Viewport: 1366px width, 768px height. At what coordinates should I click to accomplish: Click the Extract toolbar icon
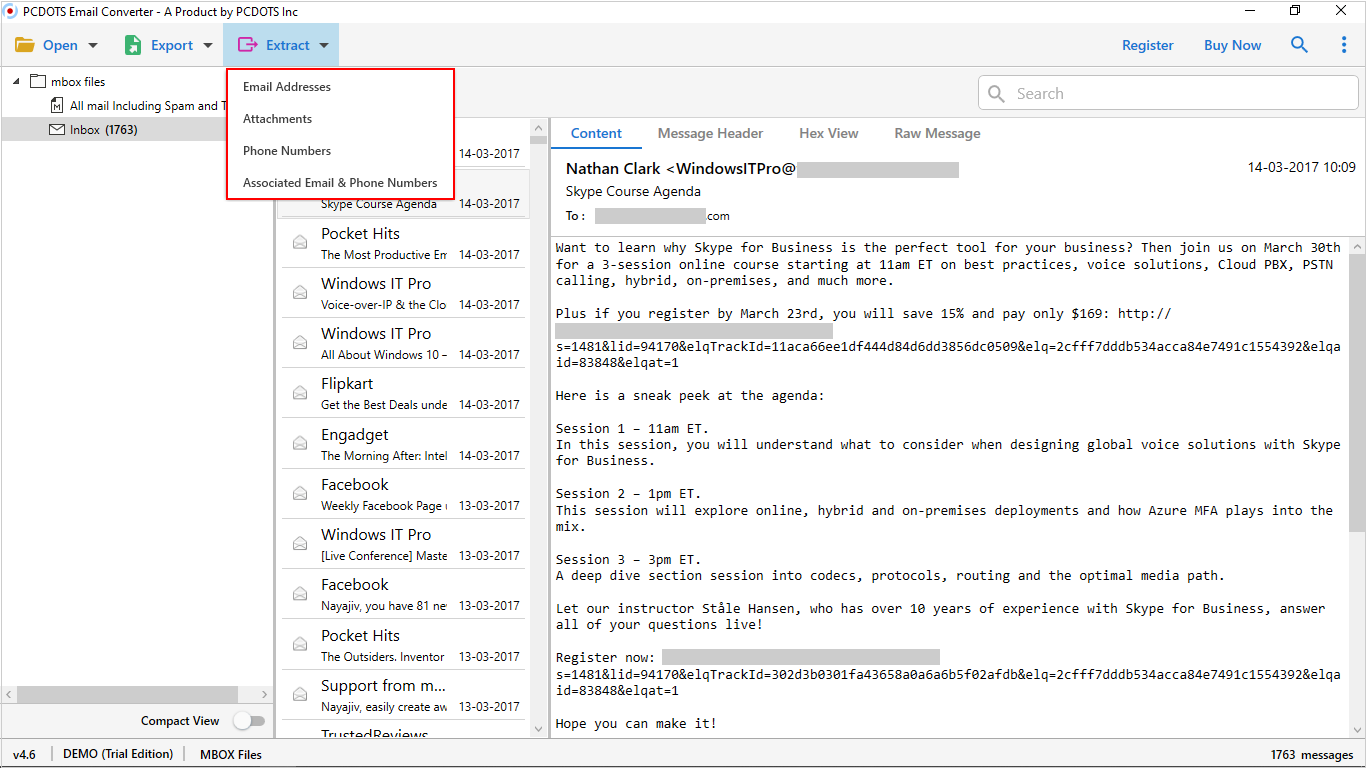247,45
